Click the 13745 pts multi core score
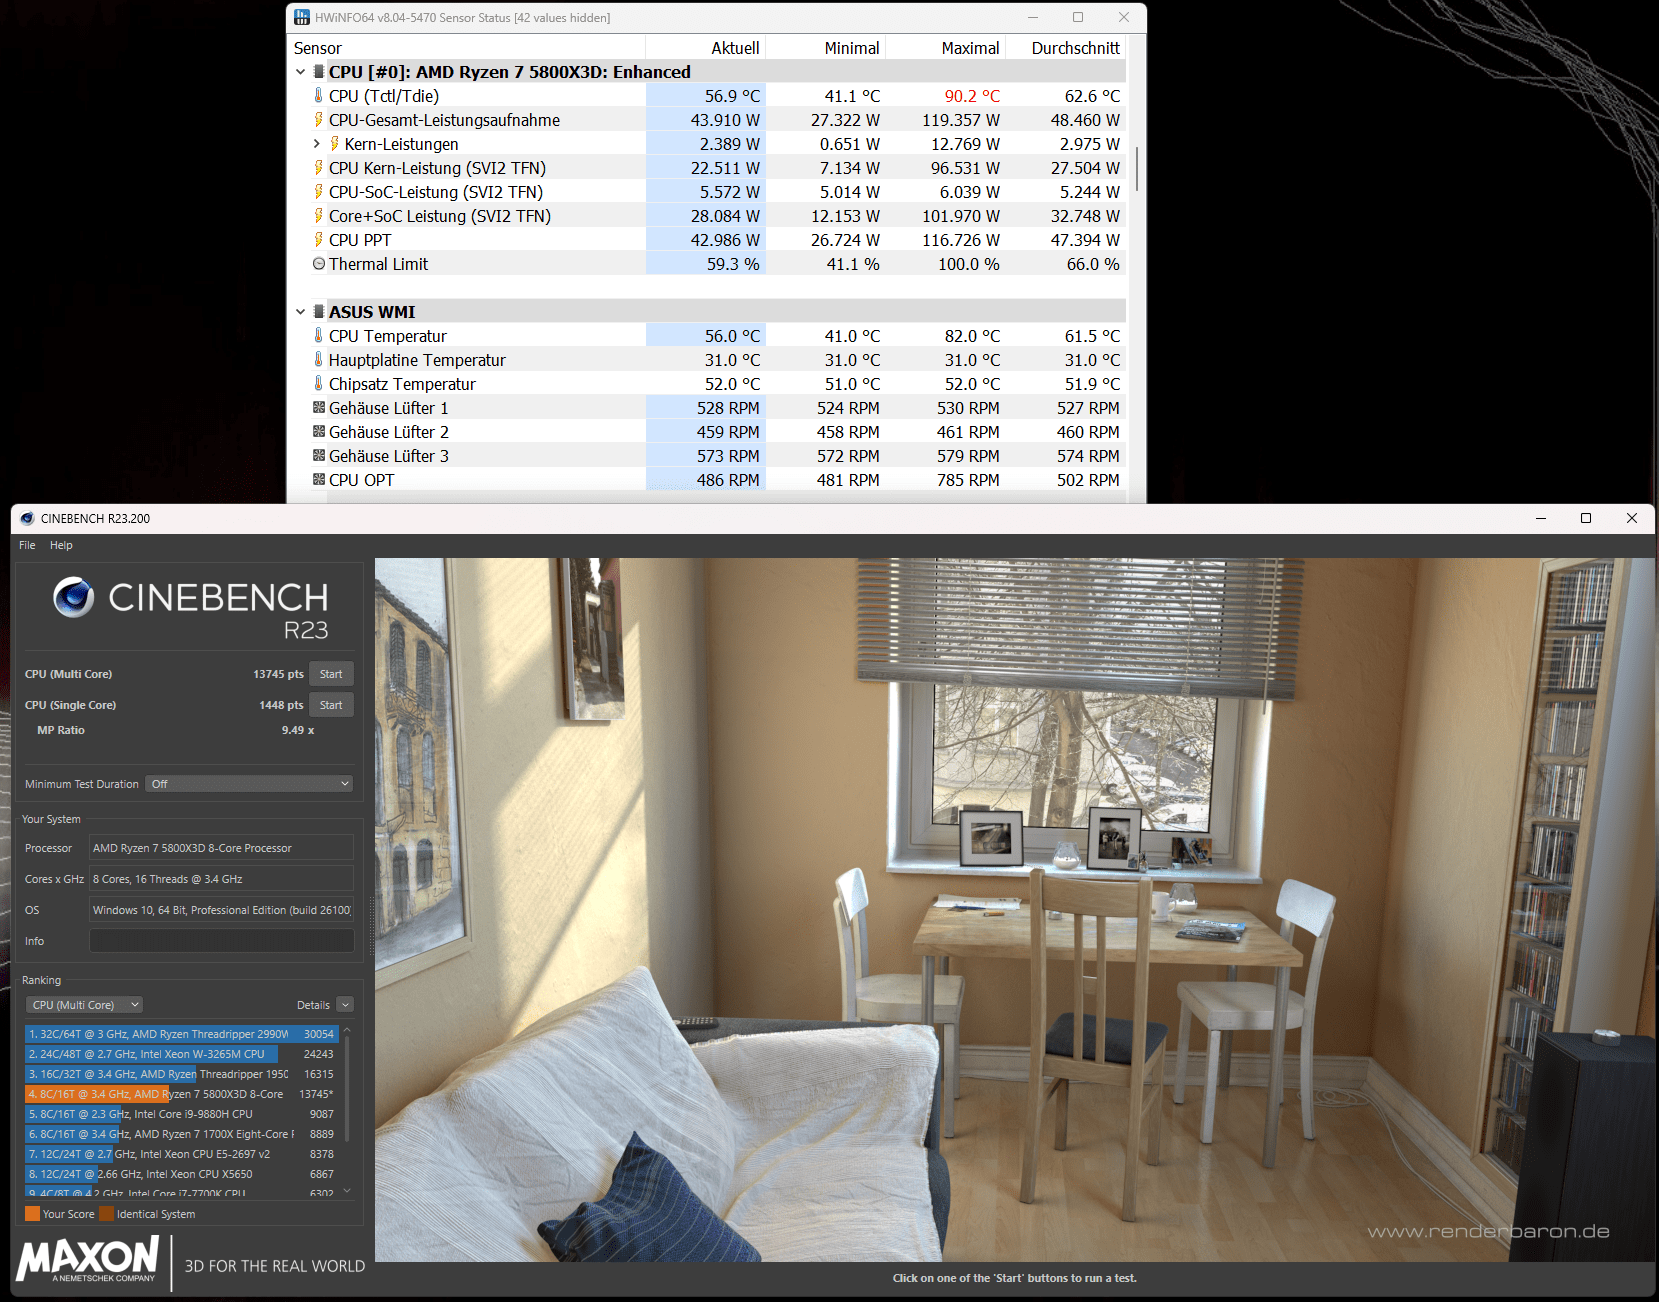Image resolution: width=1659 pixels, height=1302 pixels. coord(278,674)
